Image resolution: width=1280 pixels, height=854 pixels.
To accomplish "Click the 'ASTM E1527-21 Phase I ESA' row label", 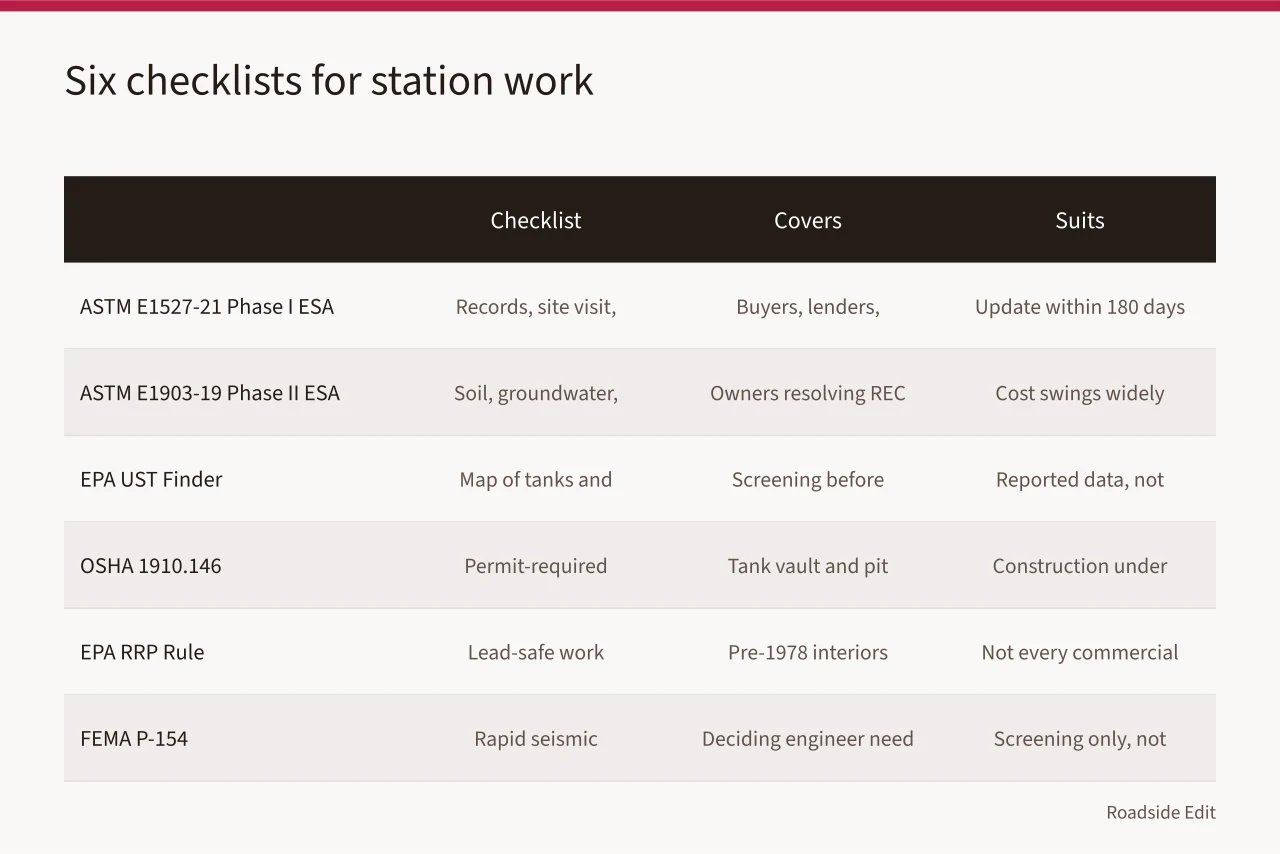I will (207, 307).
